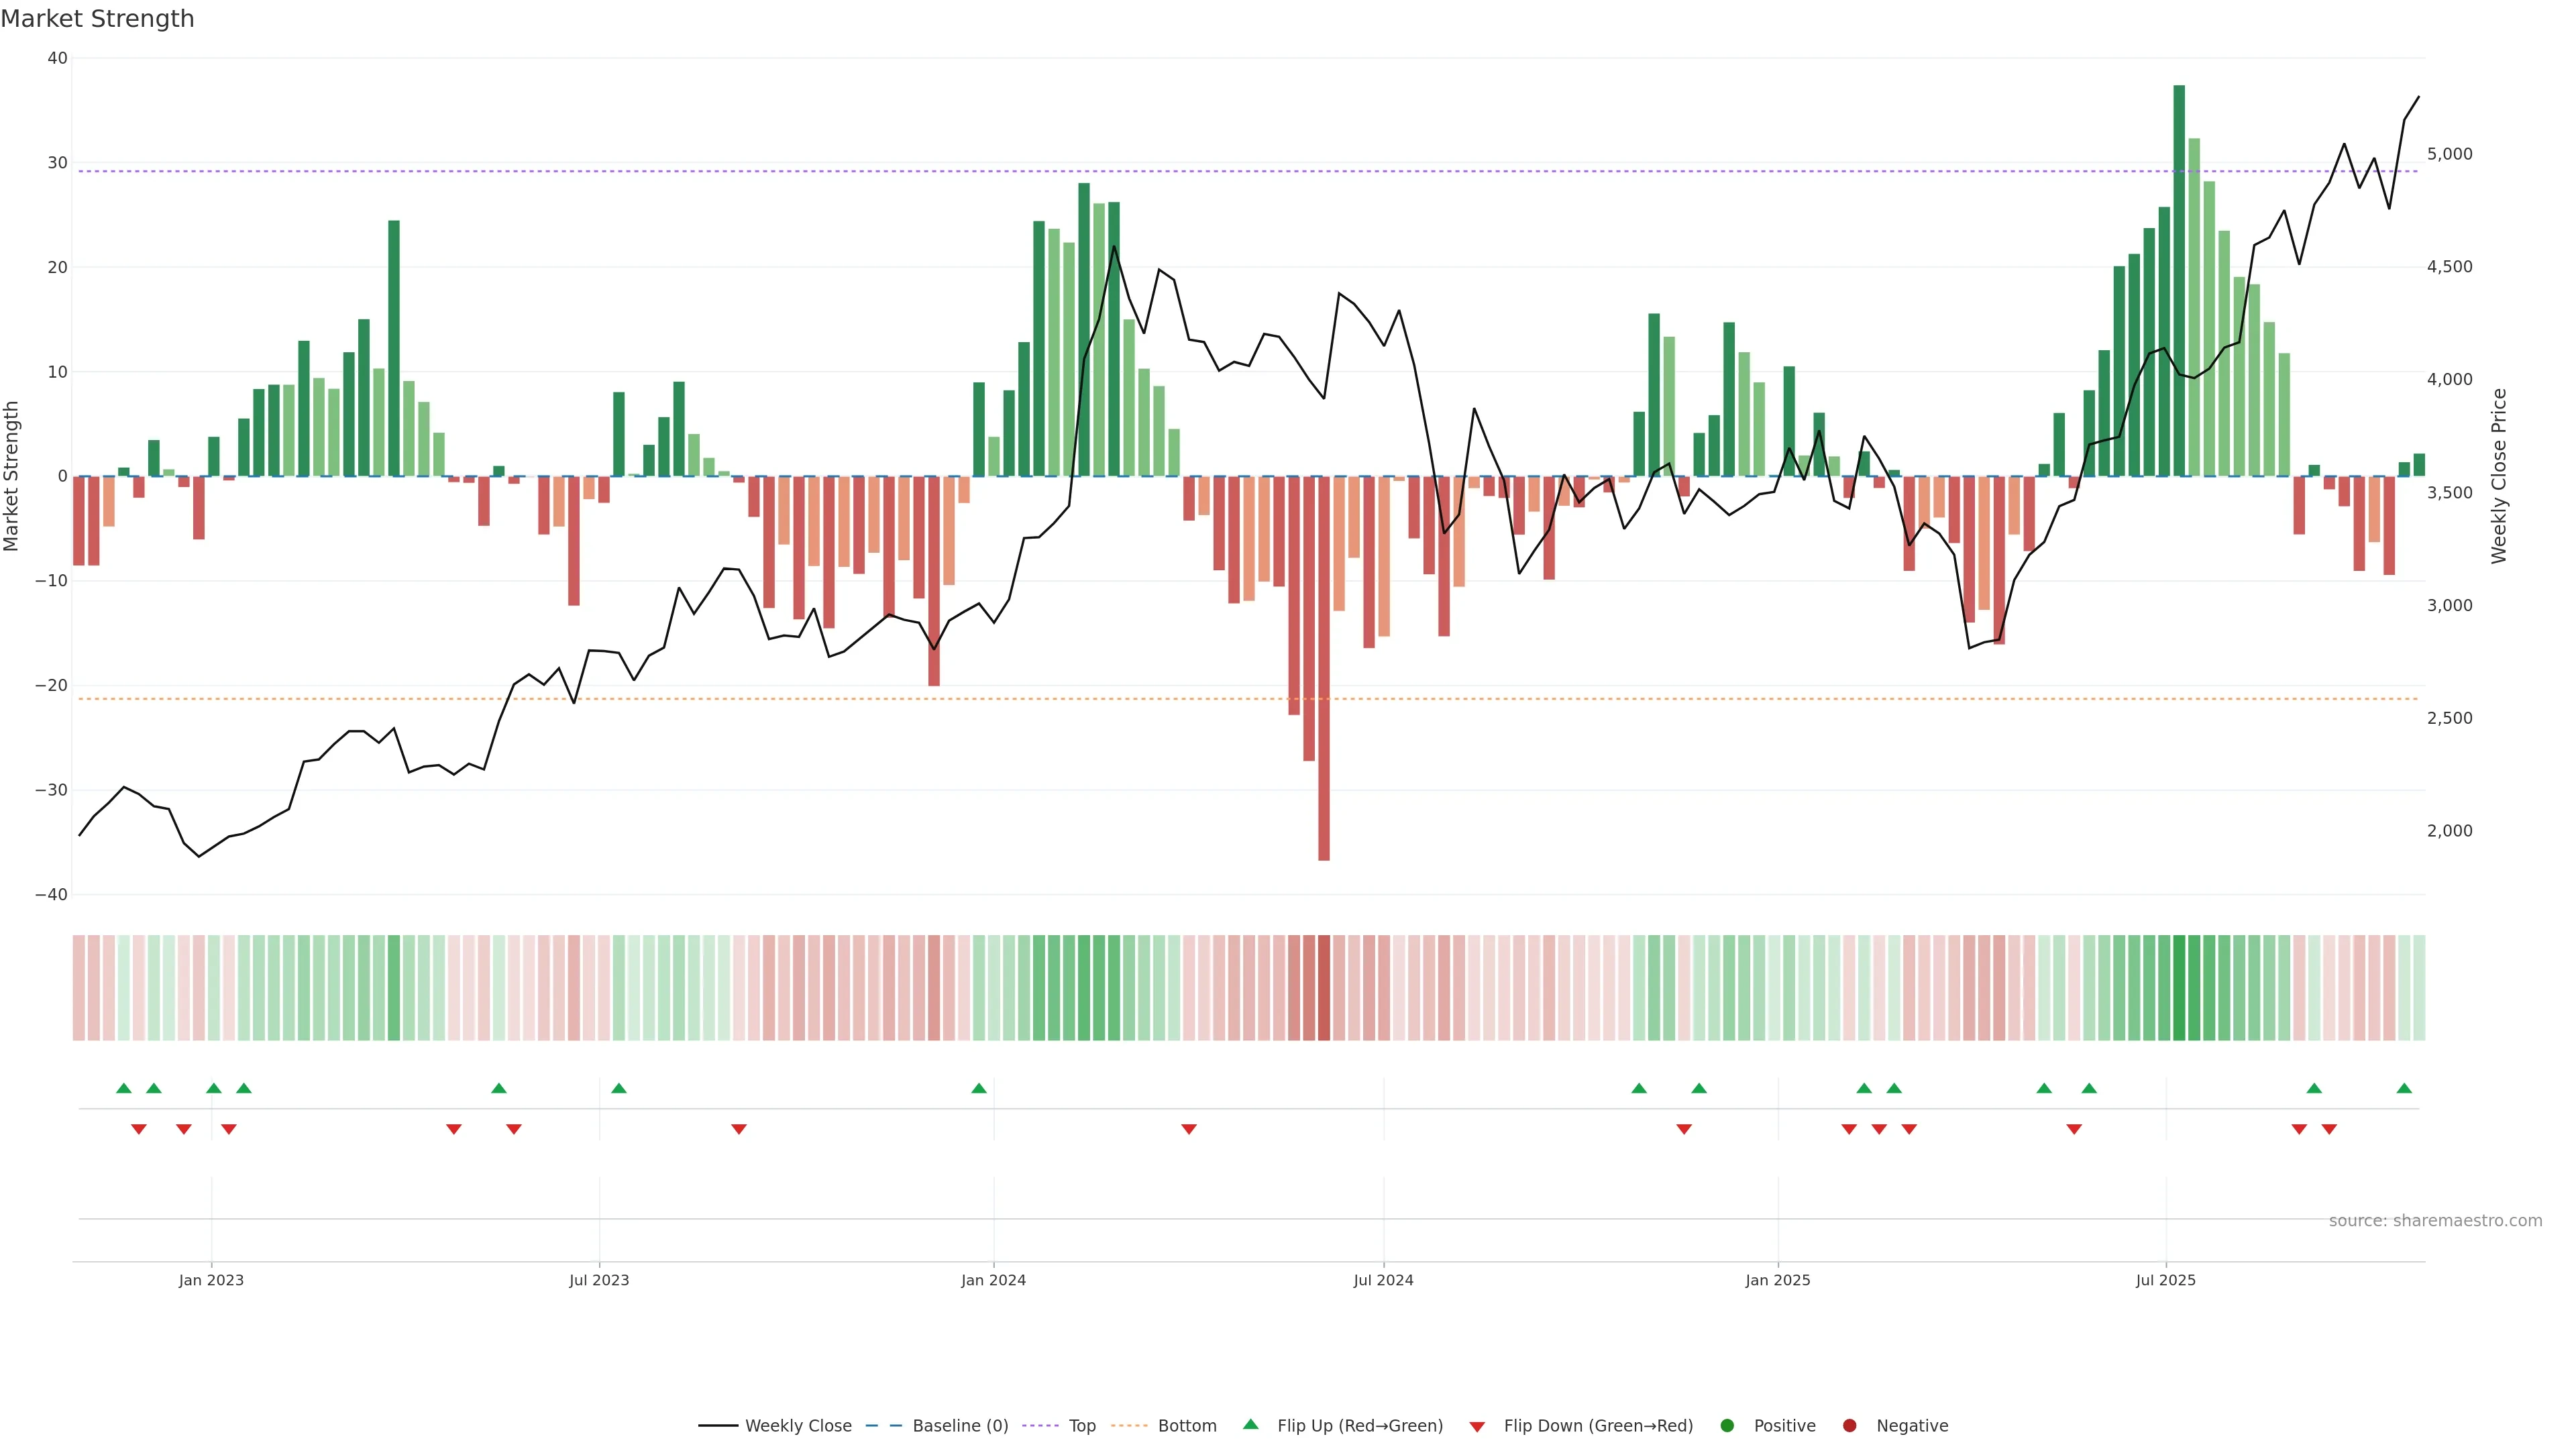Image resolution: width=2576 pixels, height=1449 pixels.
Task: Click the 5,000 label on price axis
Action: point(2449,154)
